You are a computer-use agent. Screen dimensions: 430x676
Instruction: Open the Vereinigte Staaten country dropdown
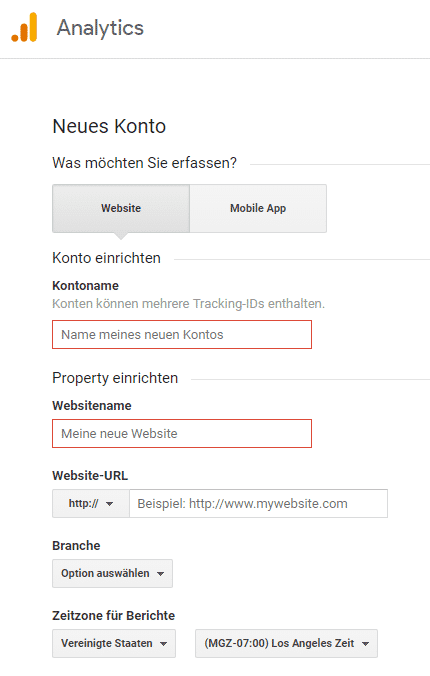[114, 643]
